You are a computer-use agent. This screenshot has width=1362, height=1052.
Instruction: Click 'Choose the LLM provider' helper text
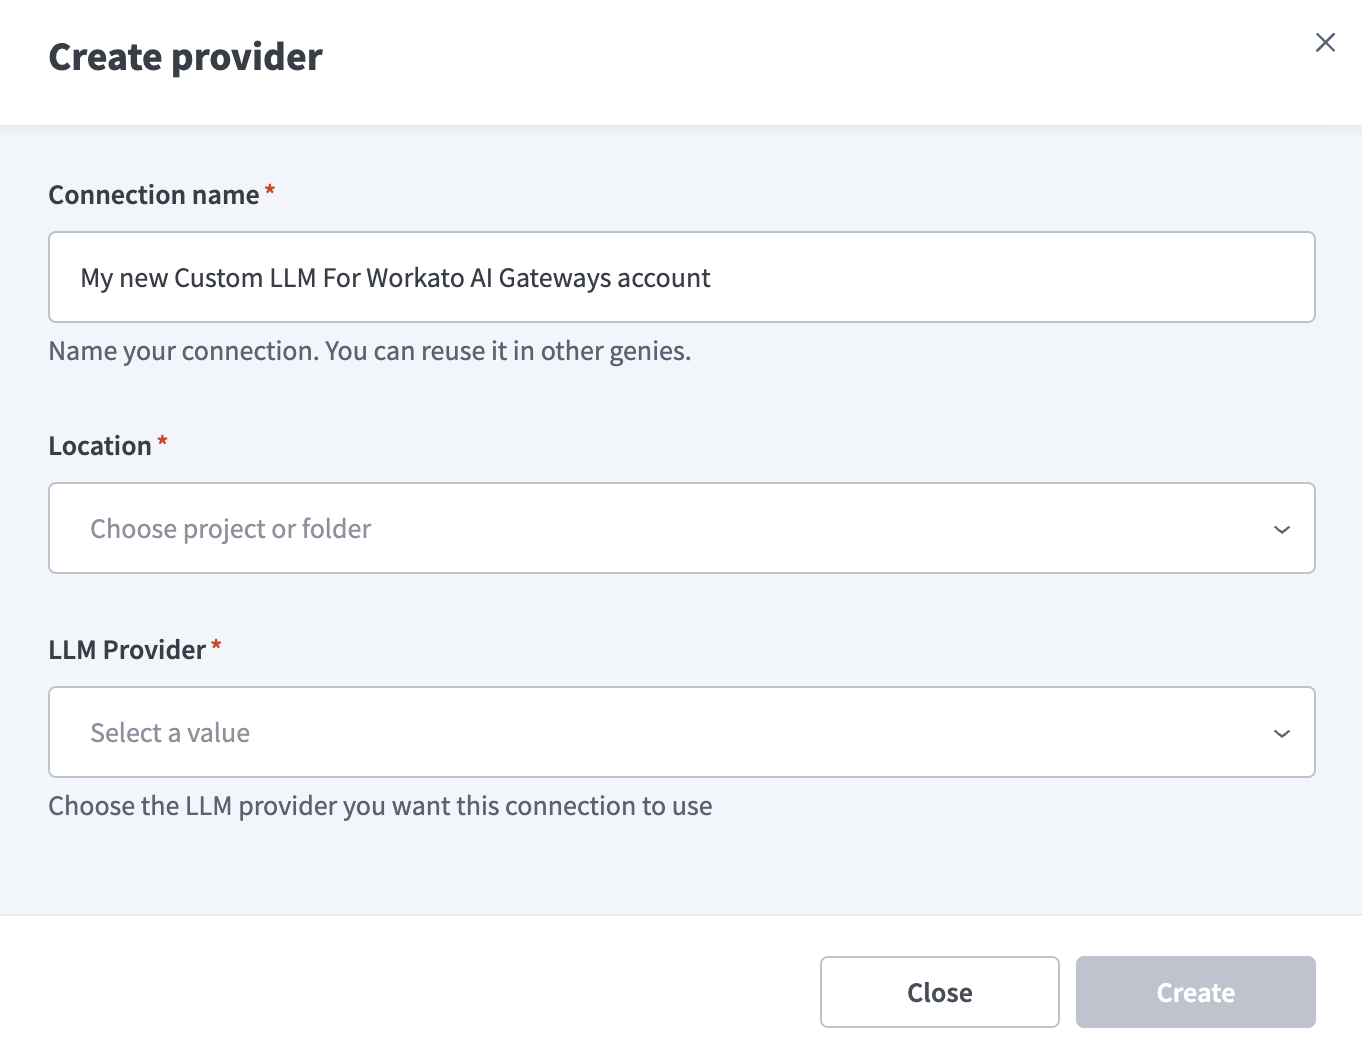pyautogui.click(x=381, y=806)
